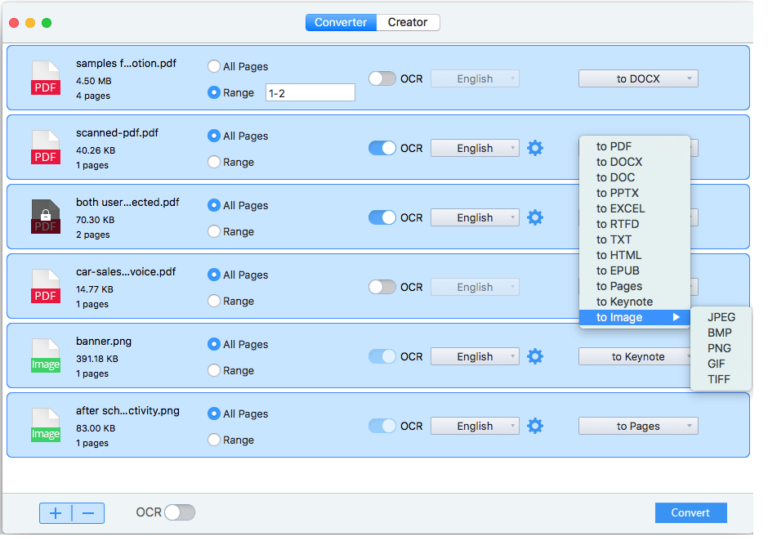Open OCR settings gear for scanned-pdf.pdf
The height and width of the screenshot is (541, 768).
coord(535,148)
